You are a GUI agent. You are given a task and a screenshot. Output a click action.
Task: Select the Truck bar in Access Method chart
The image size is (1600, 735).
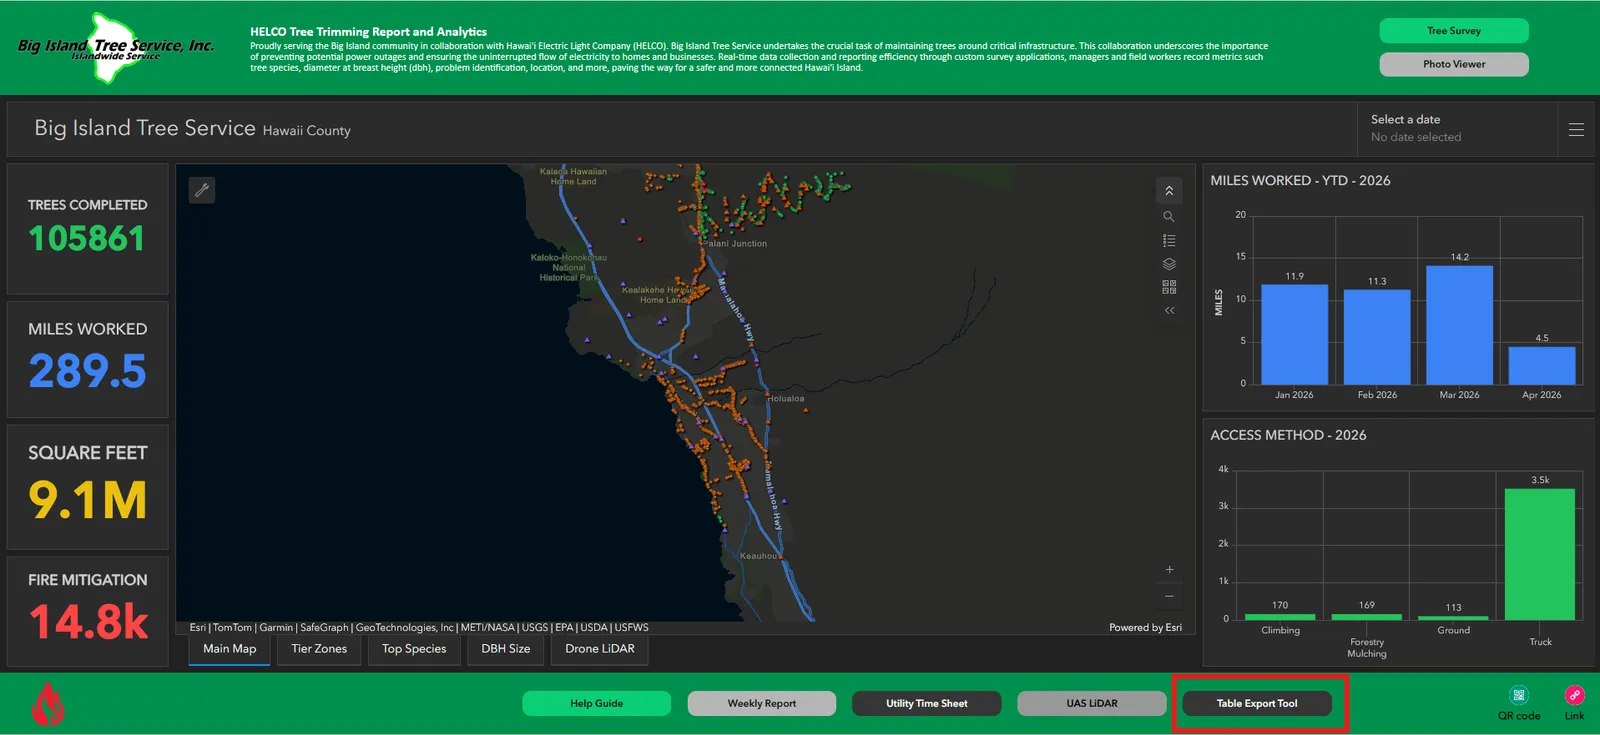[1540, 554]
